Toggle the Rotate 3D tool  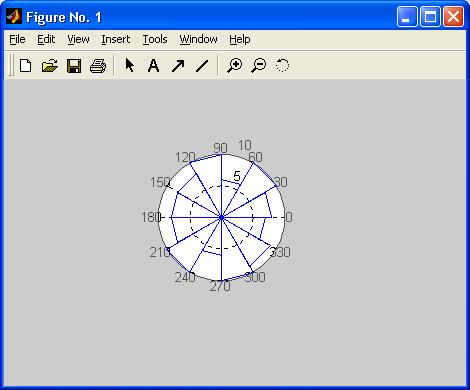[282, 65]
